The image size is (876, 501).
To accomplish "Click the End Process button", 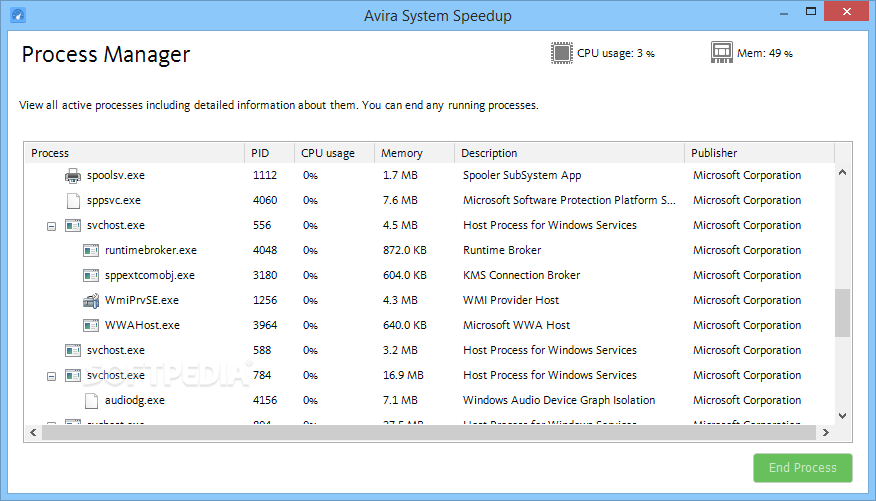I will pos(803,468).
